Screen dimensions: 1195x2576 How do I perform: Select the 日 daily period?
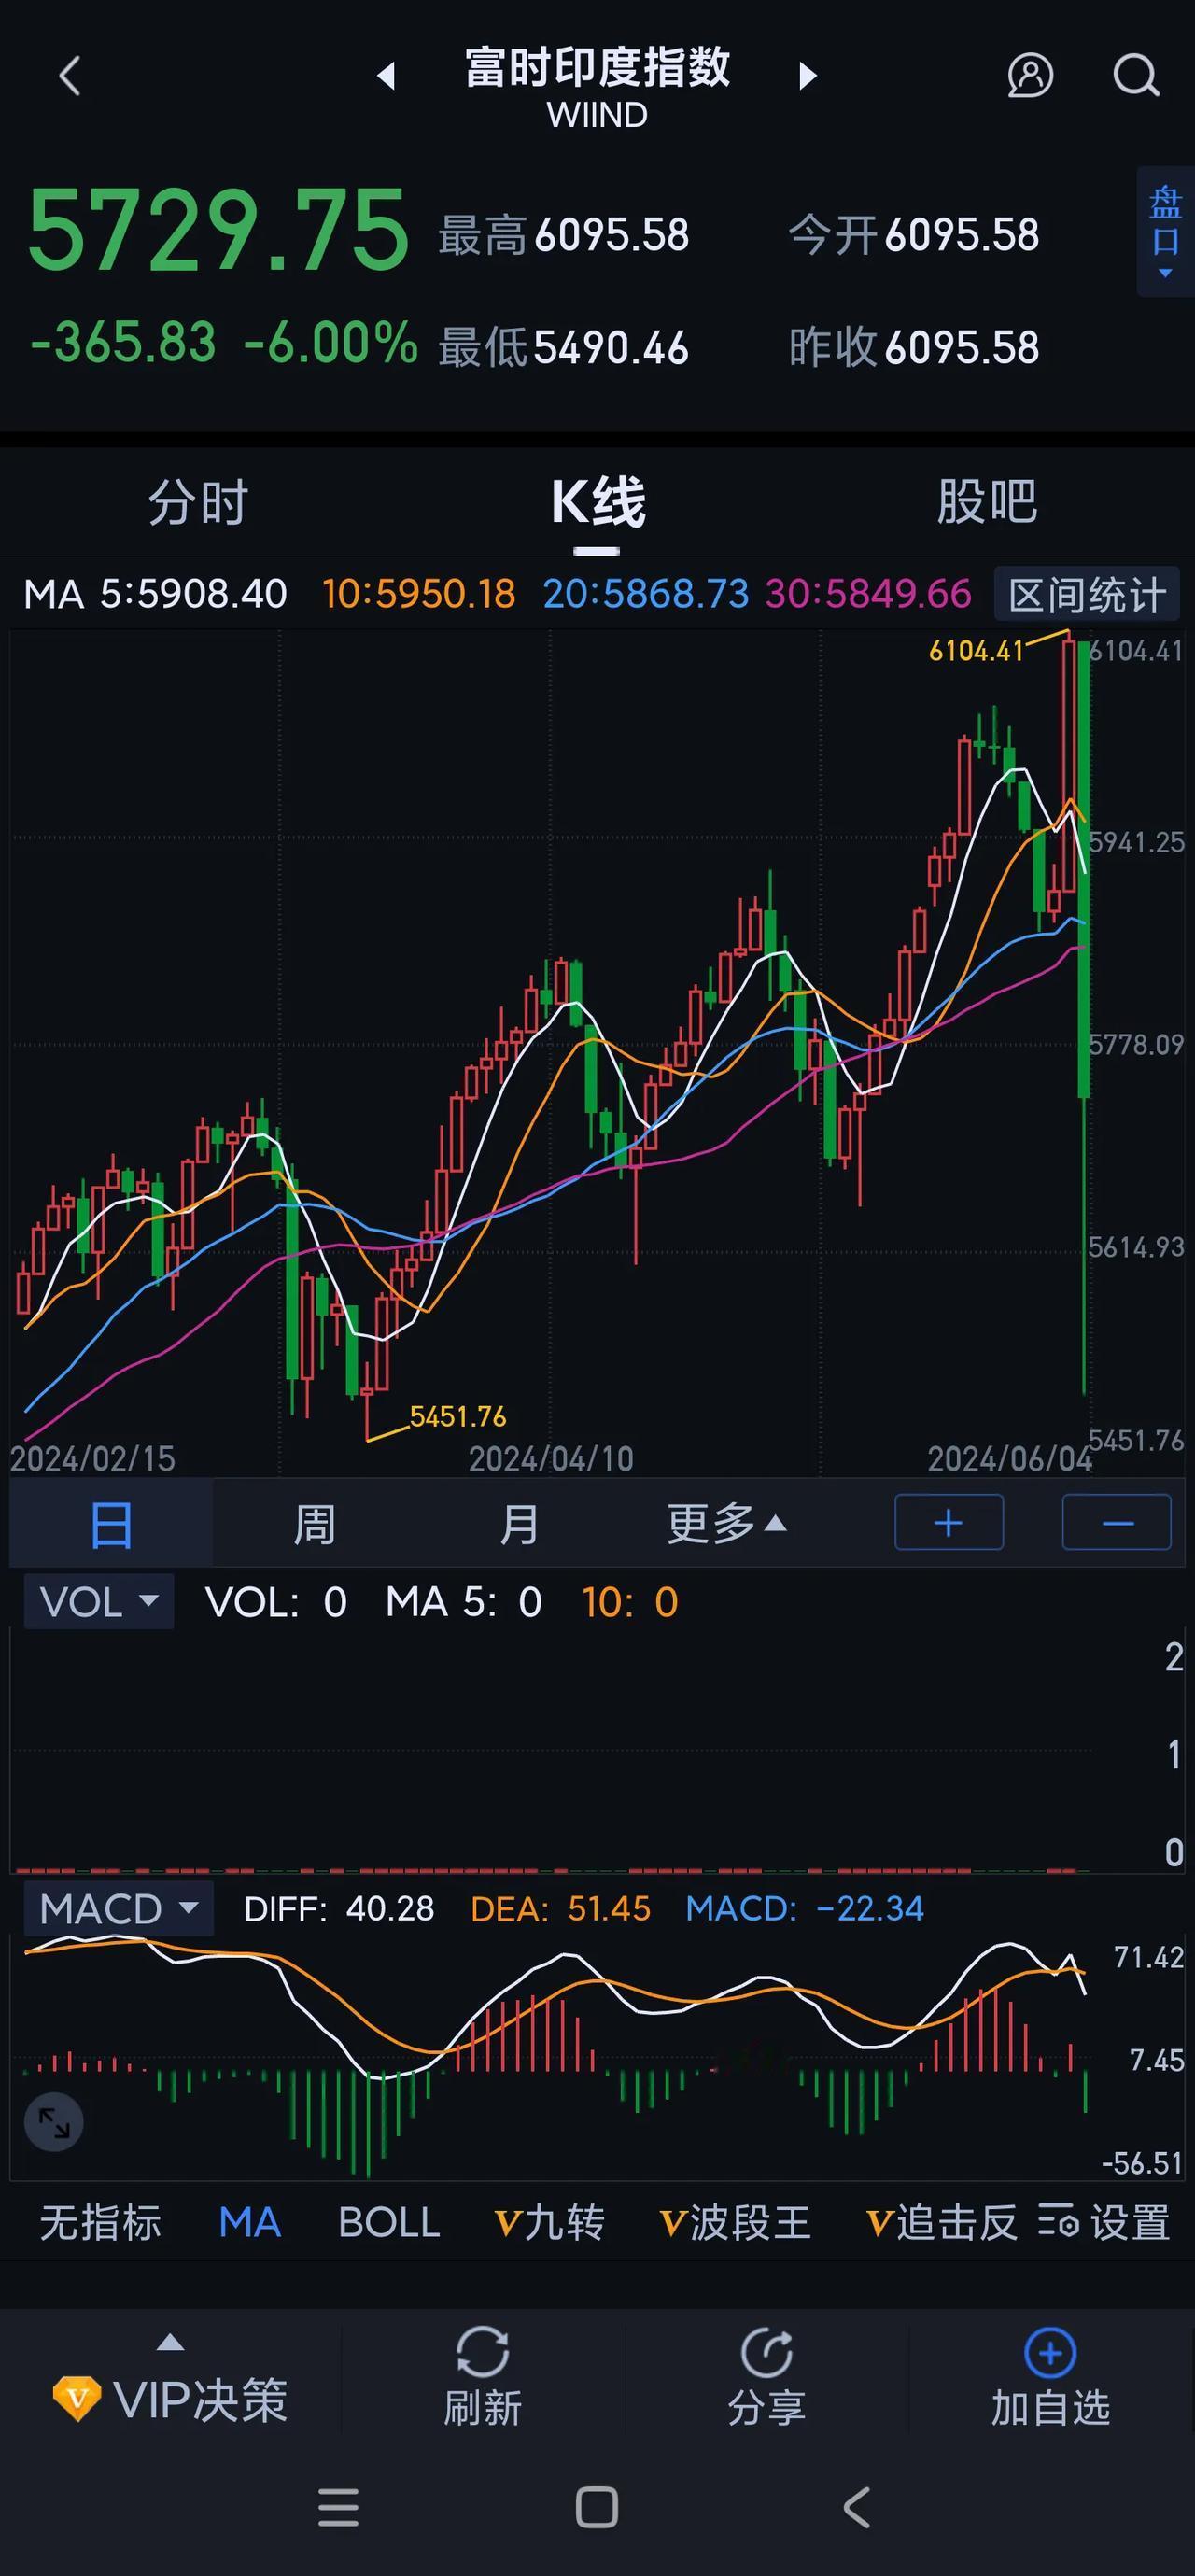point(111,1525)
